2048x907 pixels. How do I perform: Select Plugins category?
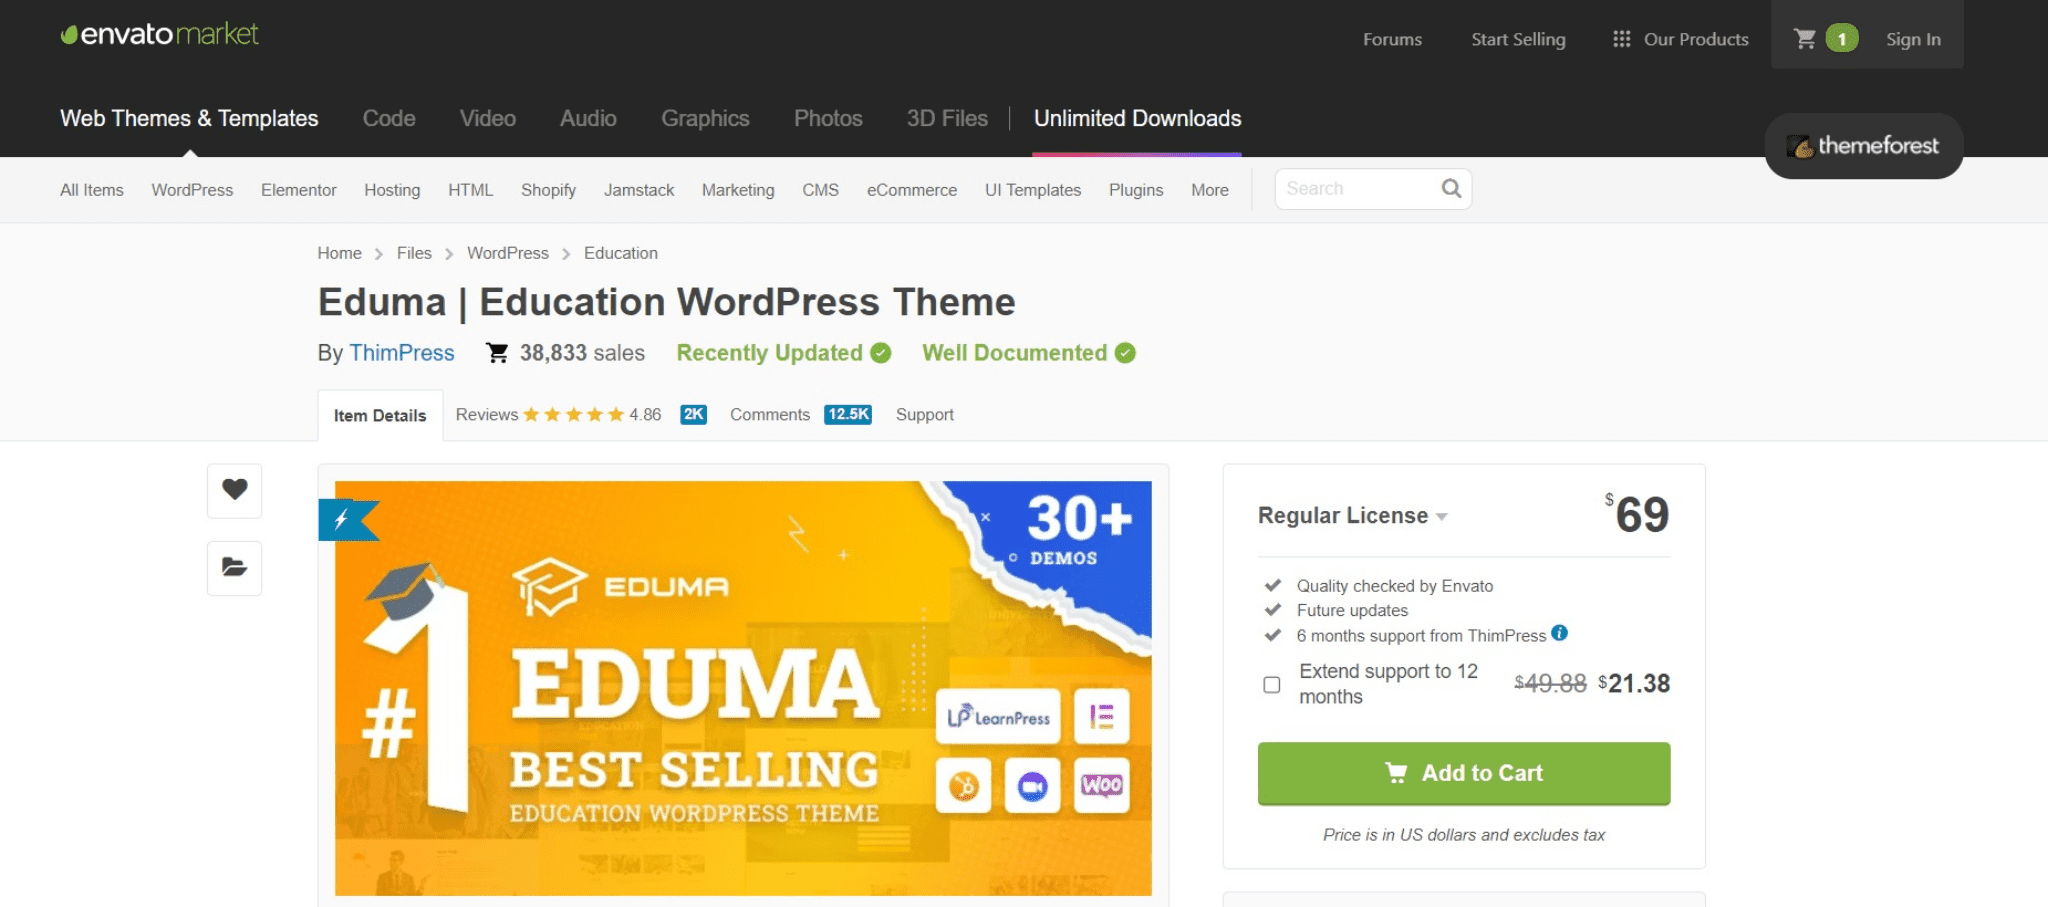pos(1136,190)
